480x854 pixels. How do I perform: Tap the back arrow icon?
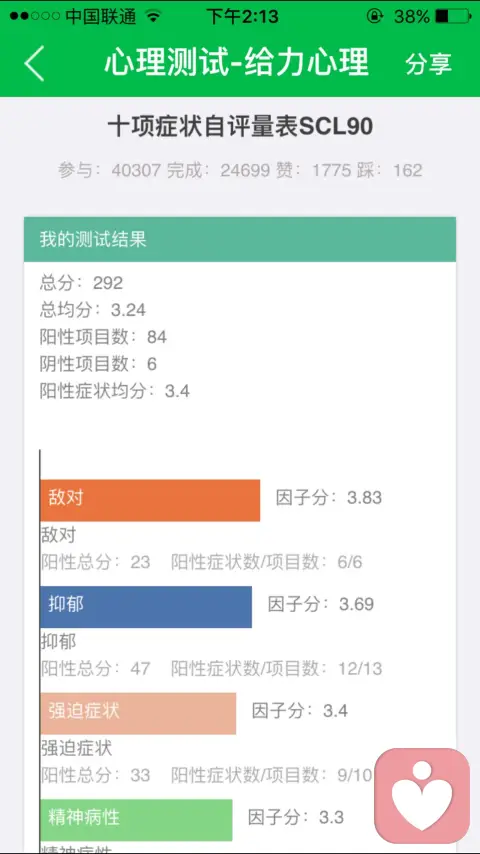tap(34, 63)
